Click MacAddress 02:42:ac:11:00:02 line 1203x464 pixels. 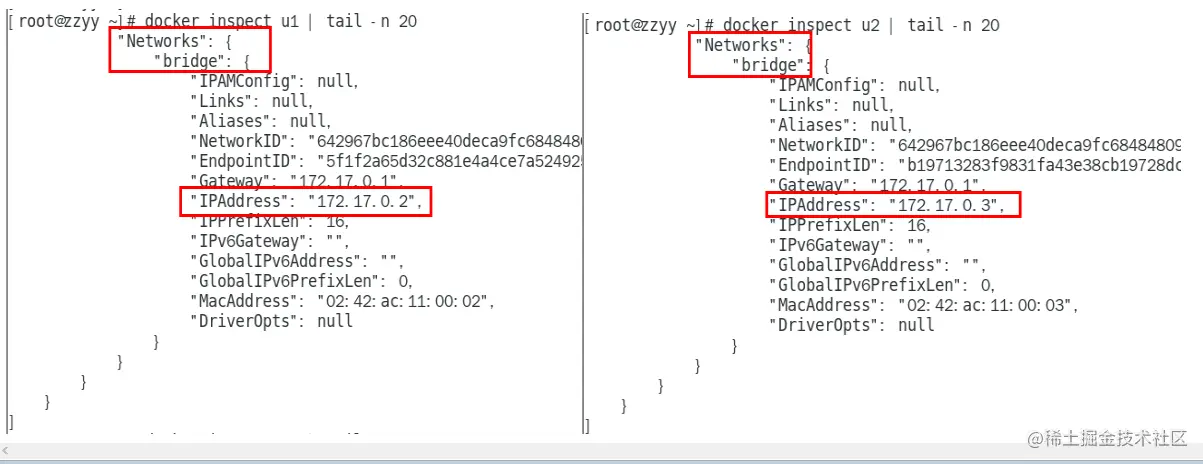point(342,301)
